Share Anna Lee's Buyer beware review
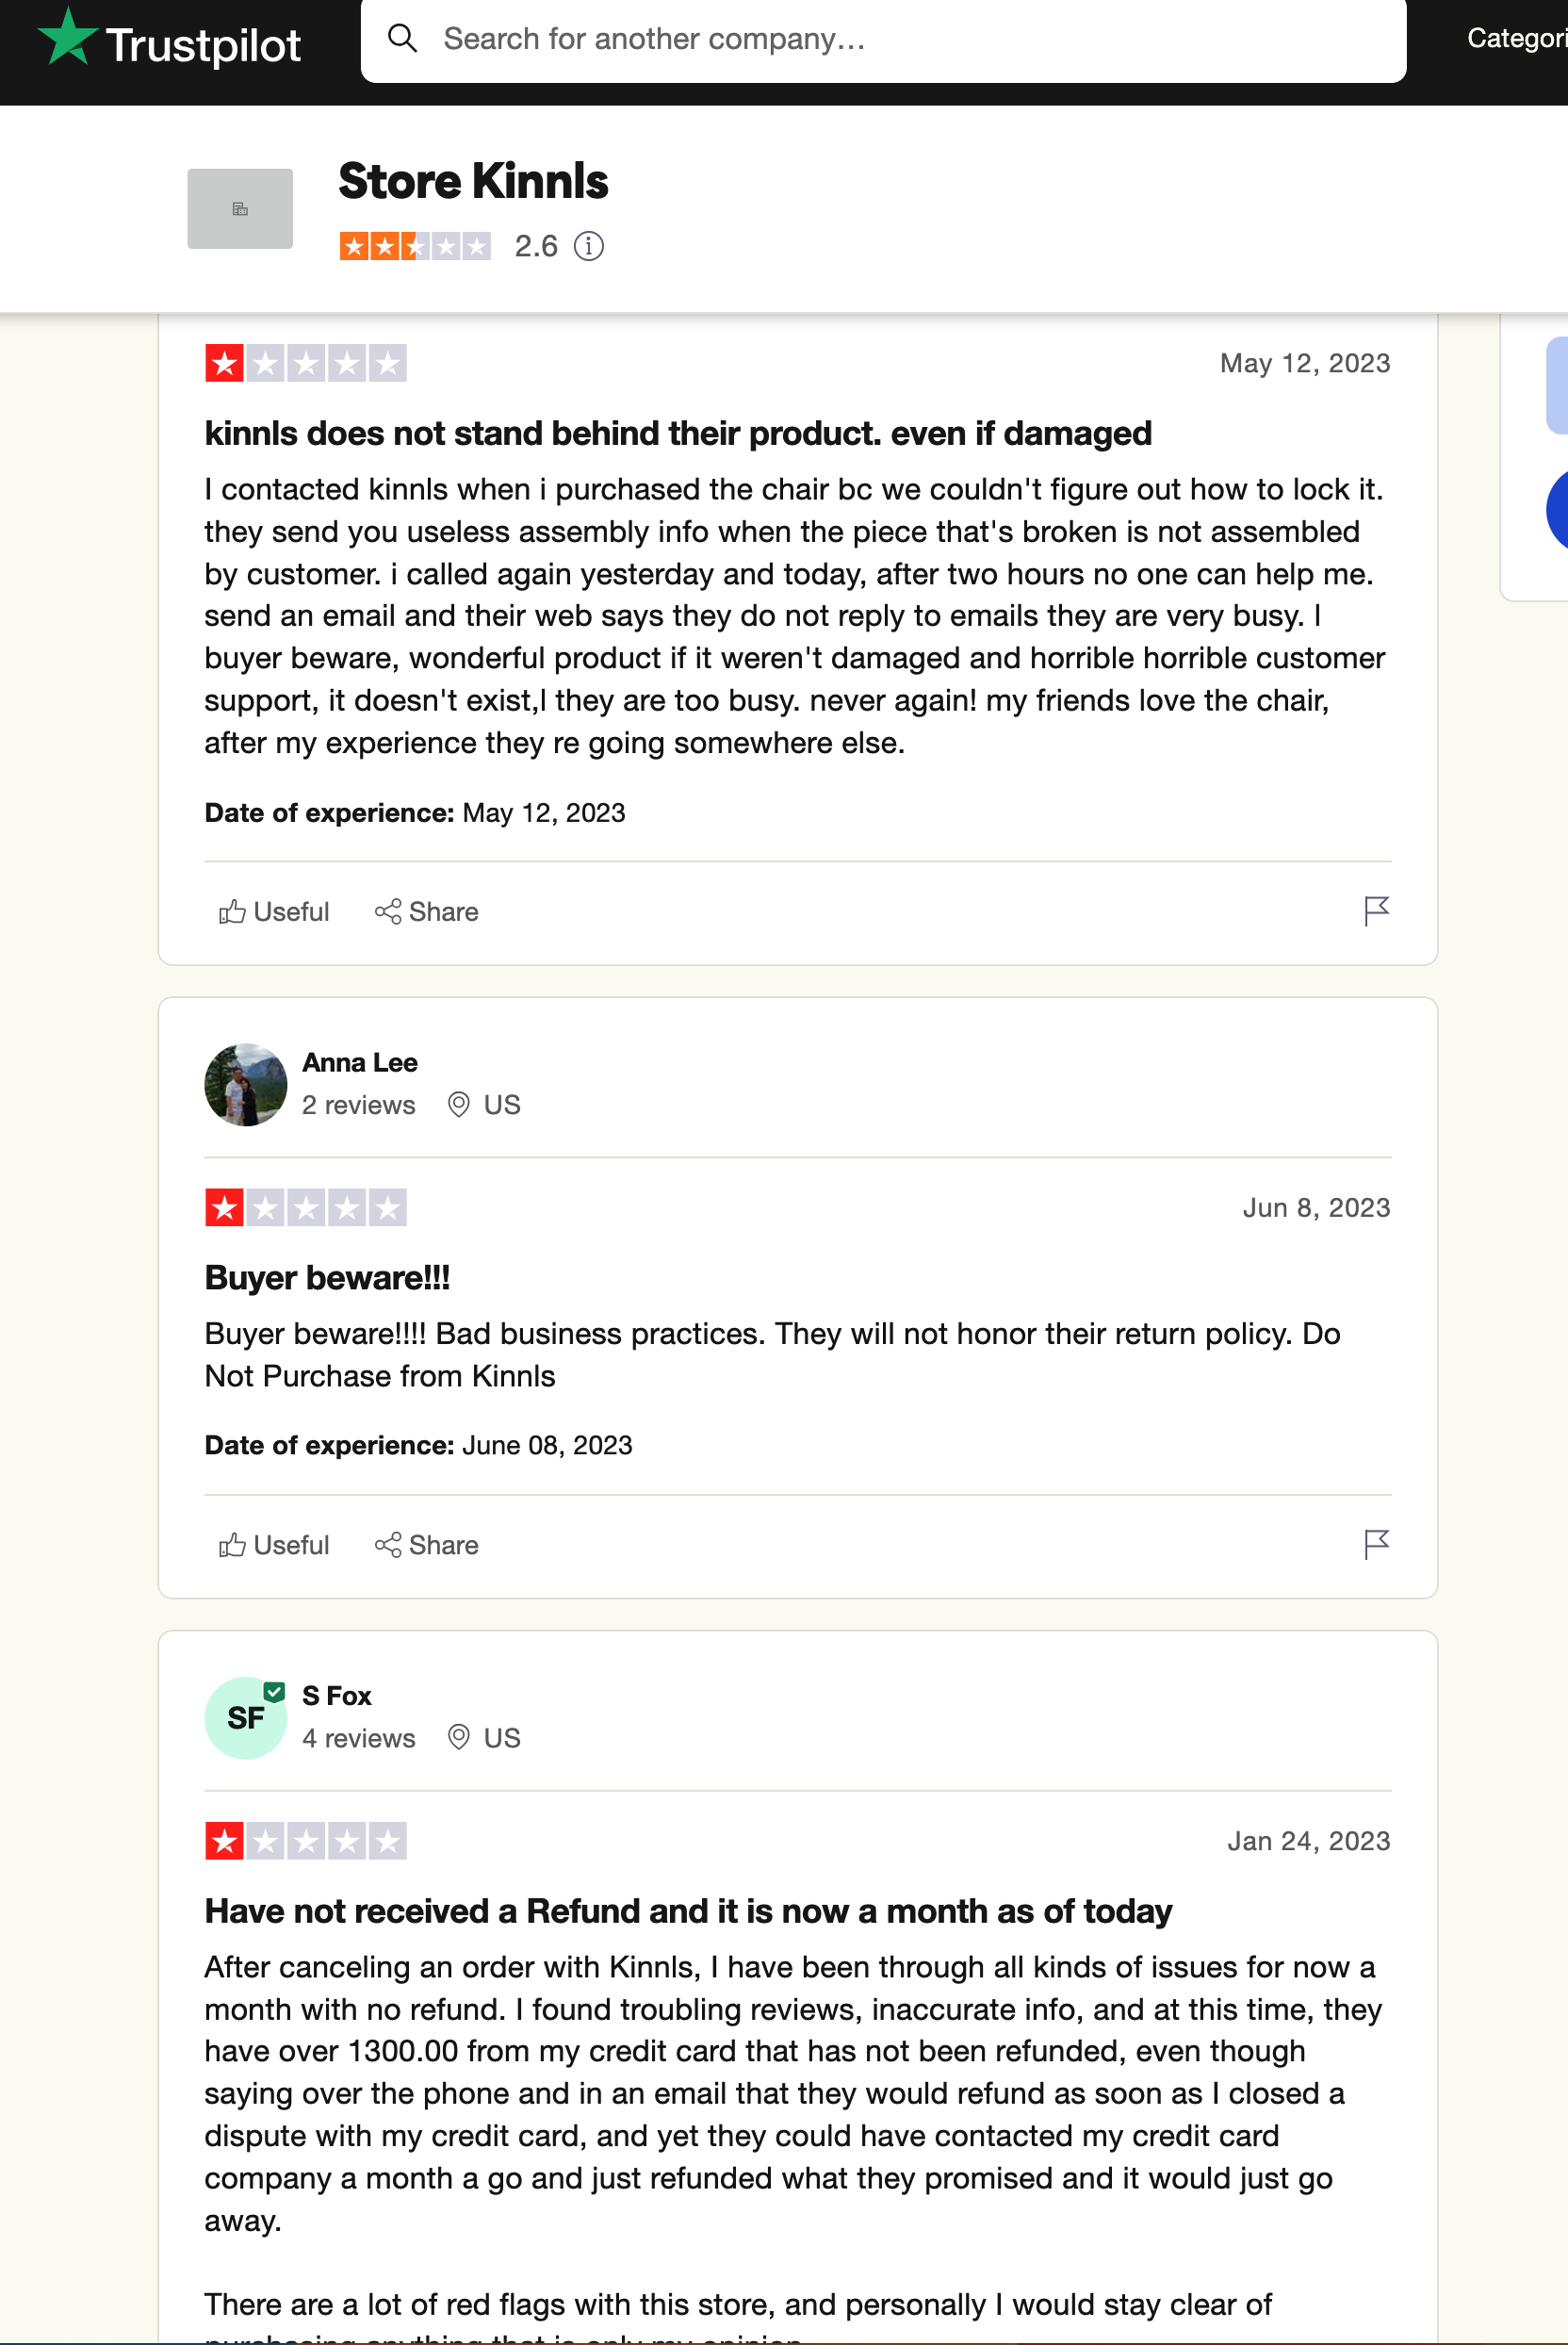1568x2345 pixels. coord(426,1545)
